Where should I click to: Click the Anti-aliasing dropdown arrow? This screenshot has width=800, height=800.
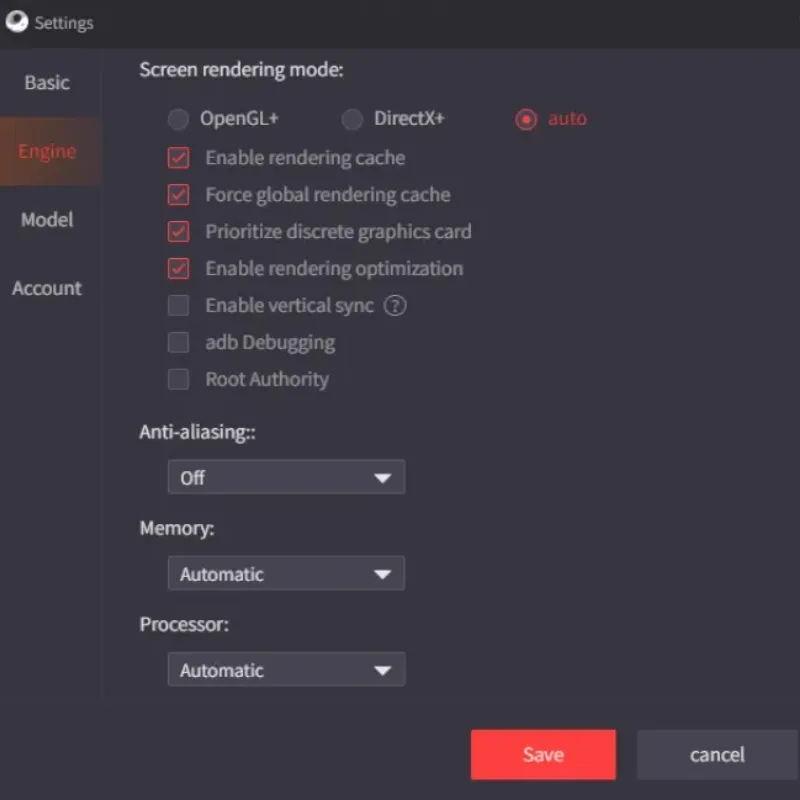click(x=384, y=477)
